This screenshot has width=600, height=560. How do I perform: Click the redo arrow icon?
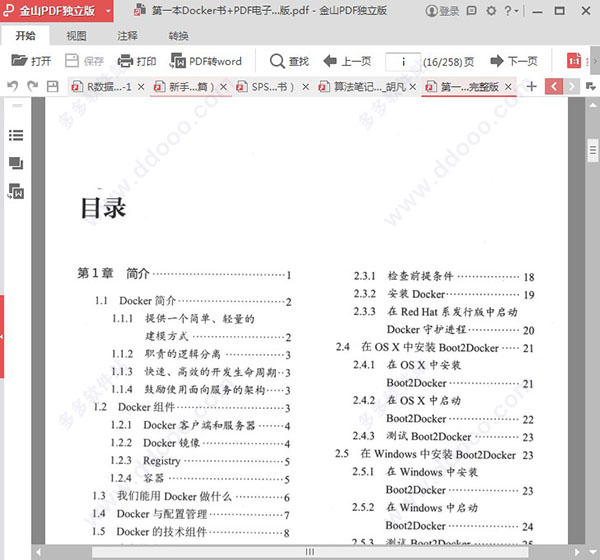[33, 87]
